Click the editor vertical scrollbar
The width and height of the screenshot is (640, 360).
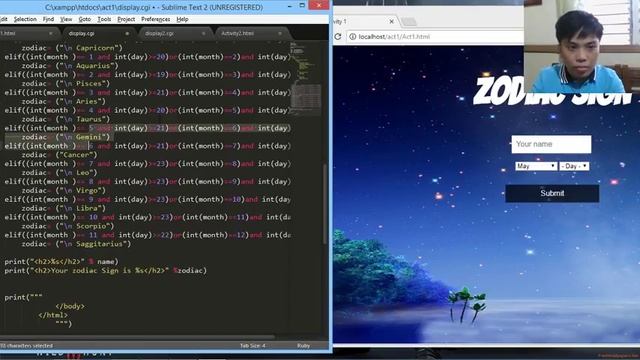[325, 204]
